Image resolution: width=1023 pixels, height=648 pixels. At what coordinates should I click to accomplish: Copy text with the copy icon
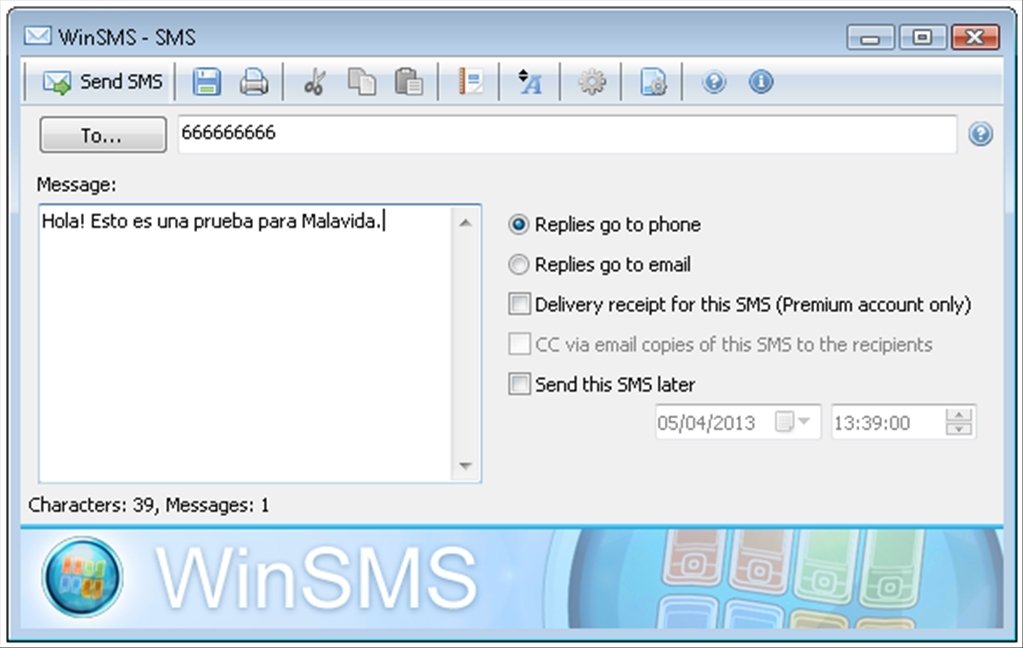coord(361,82)
